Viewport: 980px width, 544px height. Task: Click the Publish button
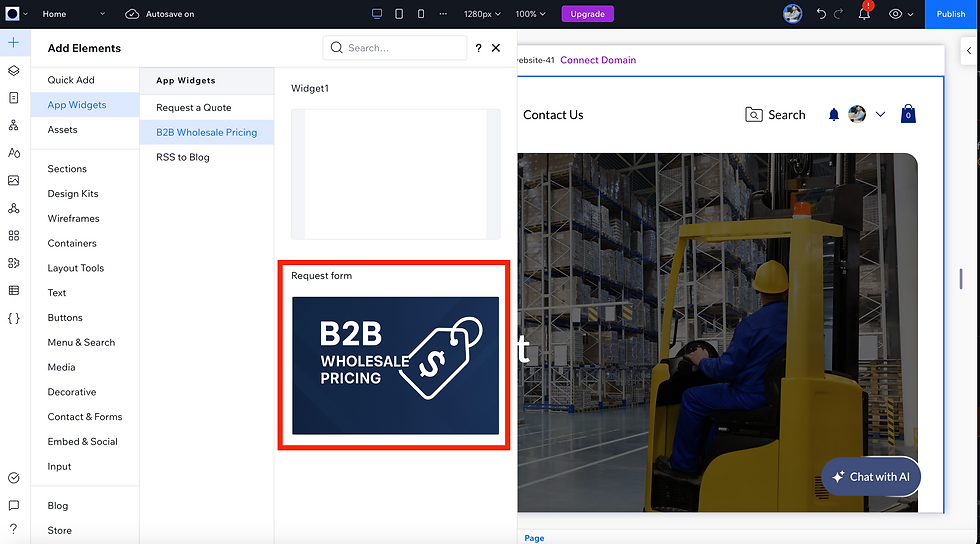[x=951, y=14]
